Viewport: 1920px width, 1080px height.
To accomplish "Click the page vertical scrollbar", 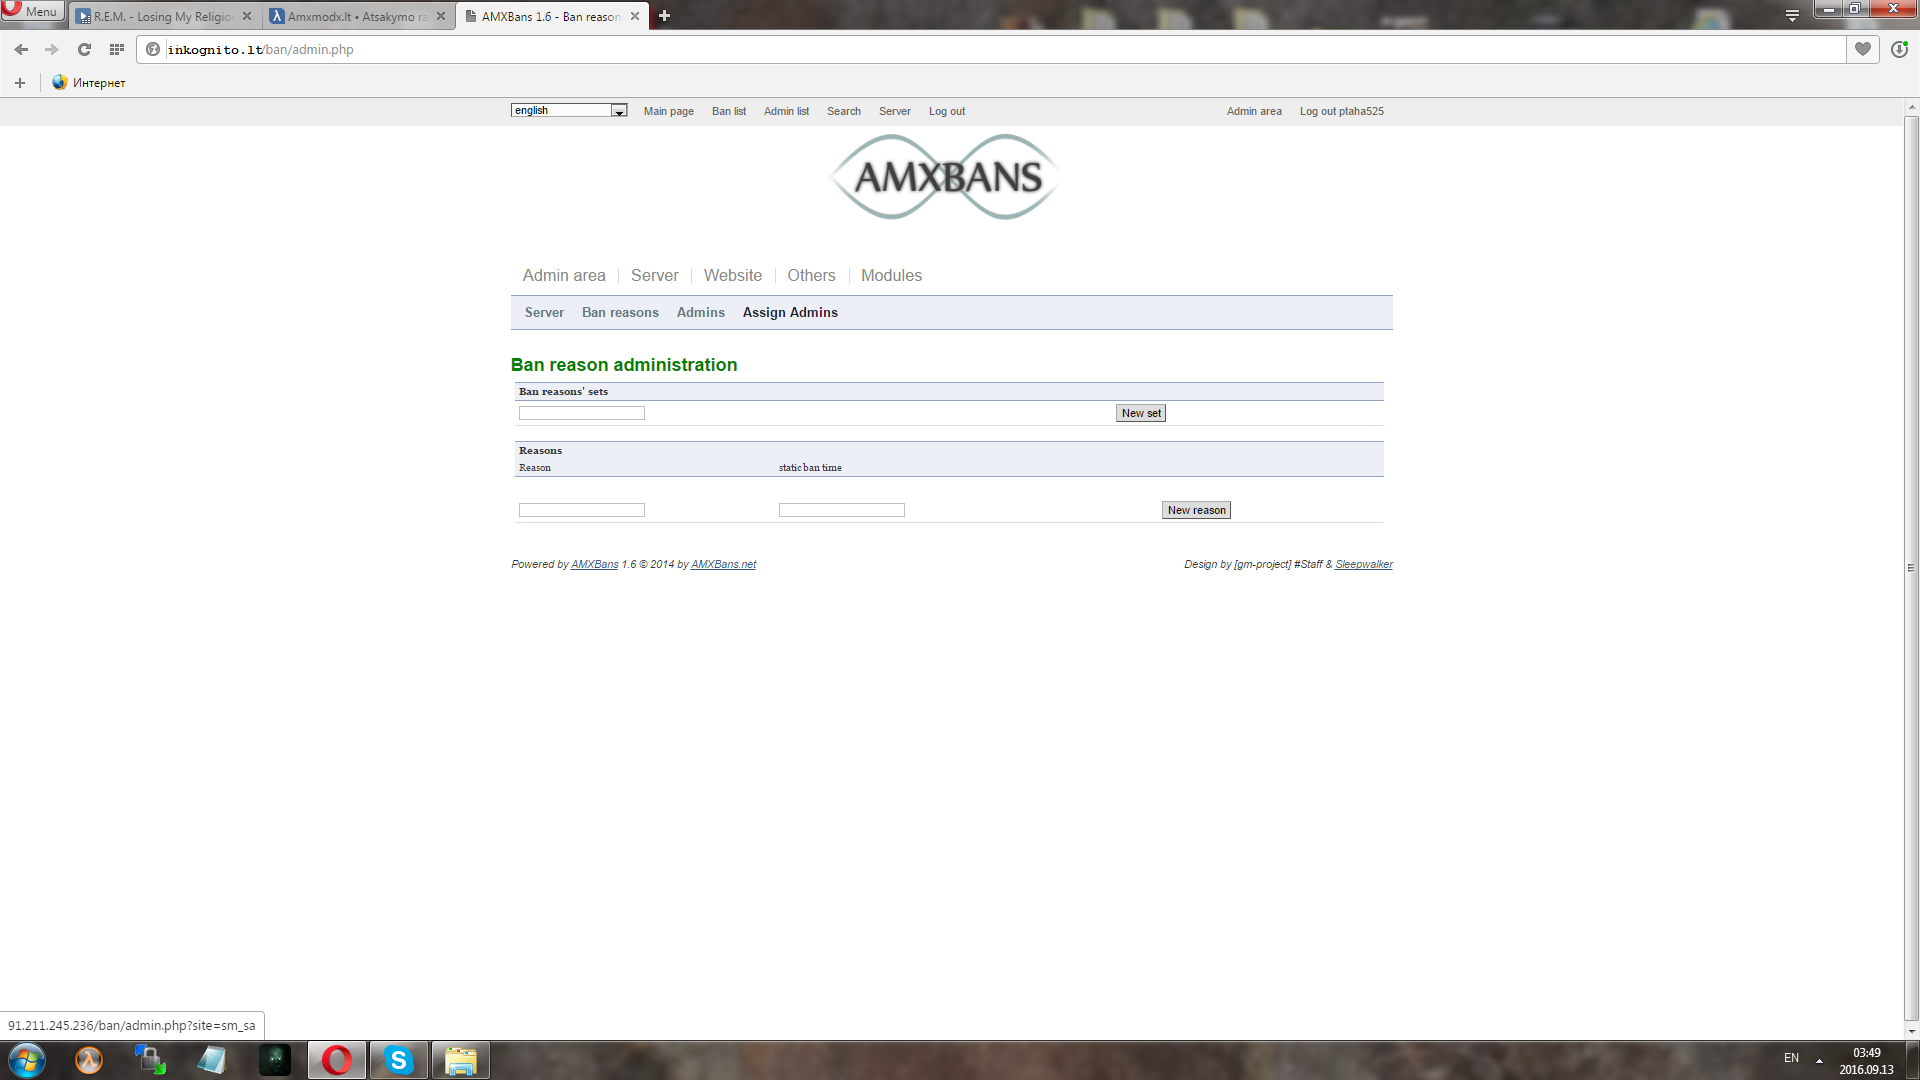I will (x=1911, y=567).
